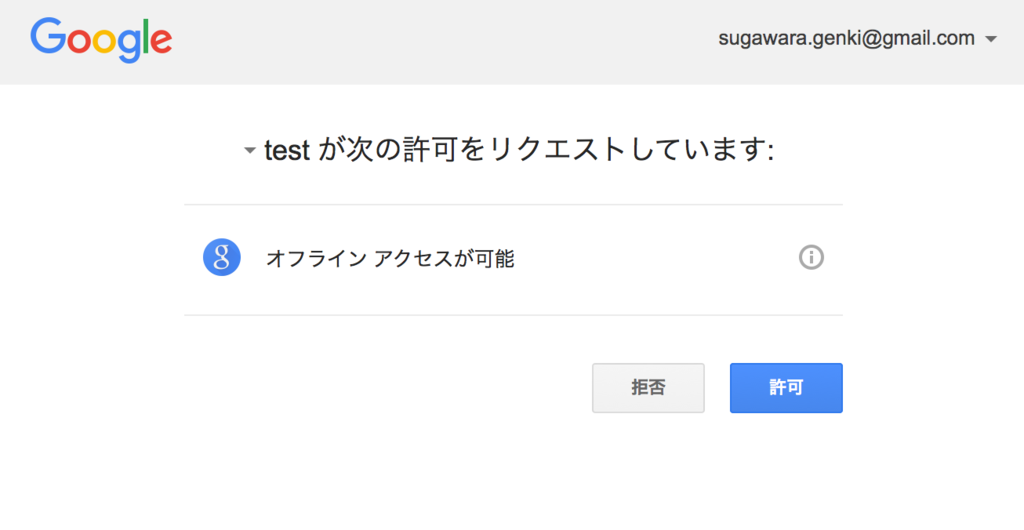Click the blue capital G of the logo
Viewport: 1024px width, 530px height.
(47, 38)
